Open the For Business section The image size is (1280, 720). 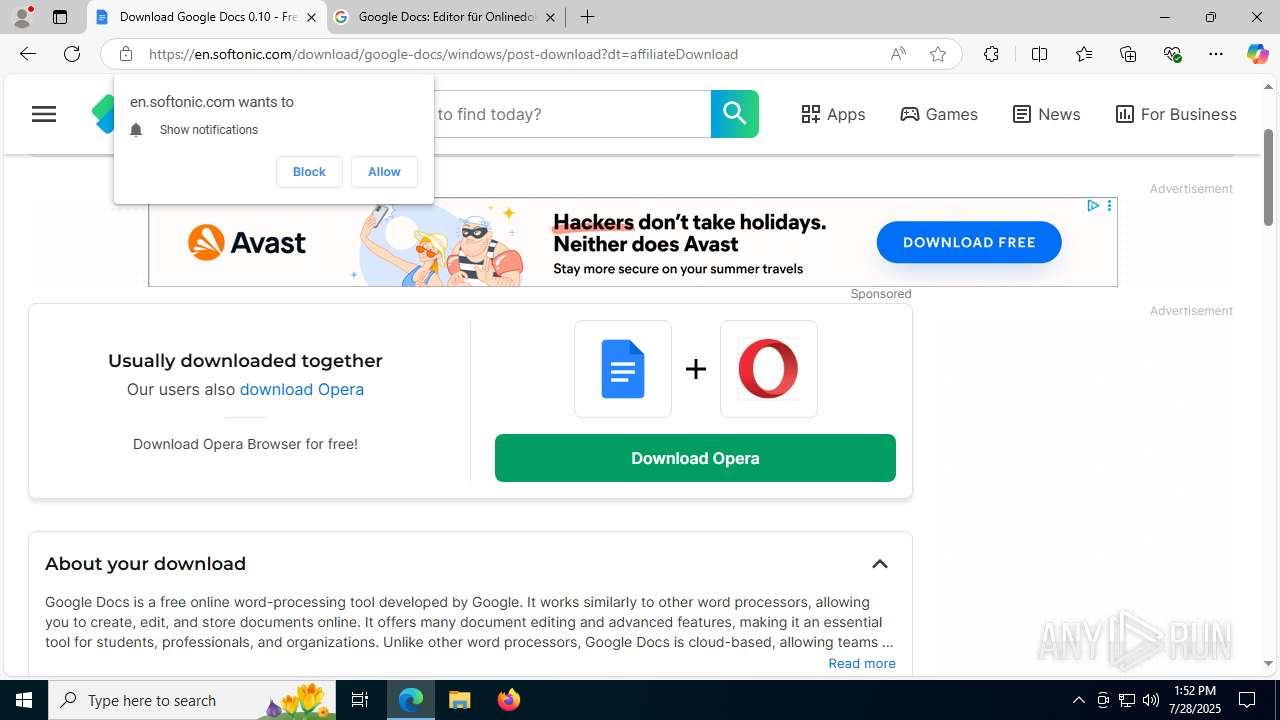click(x=1176, y=114)
